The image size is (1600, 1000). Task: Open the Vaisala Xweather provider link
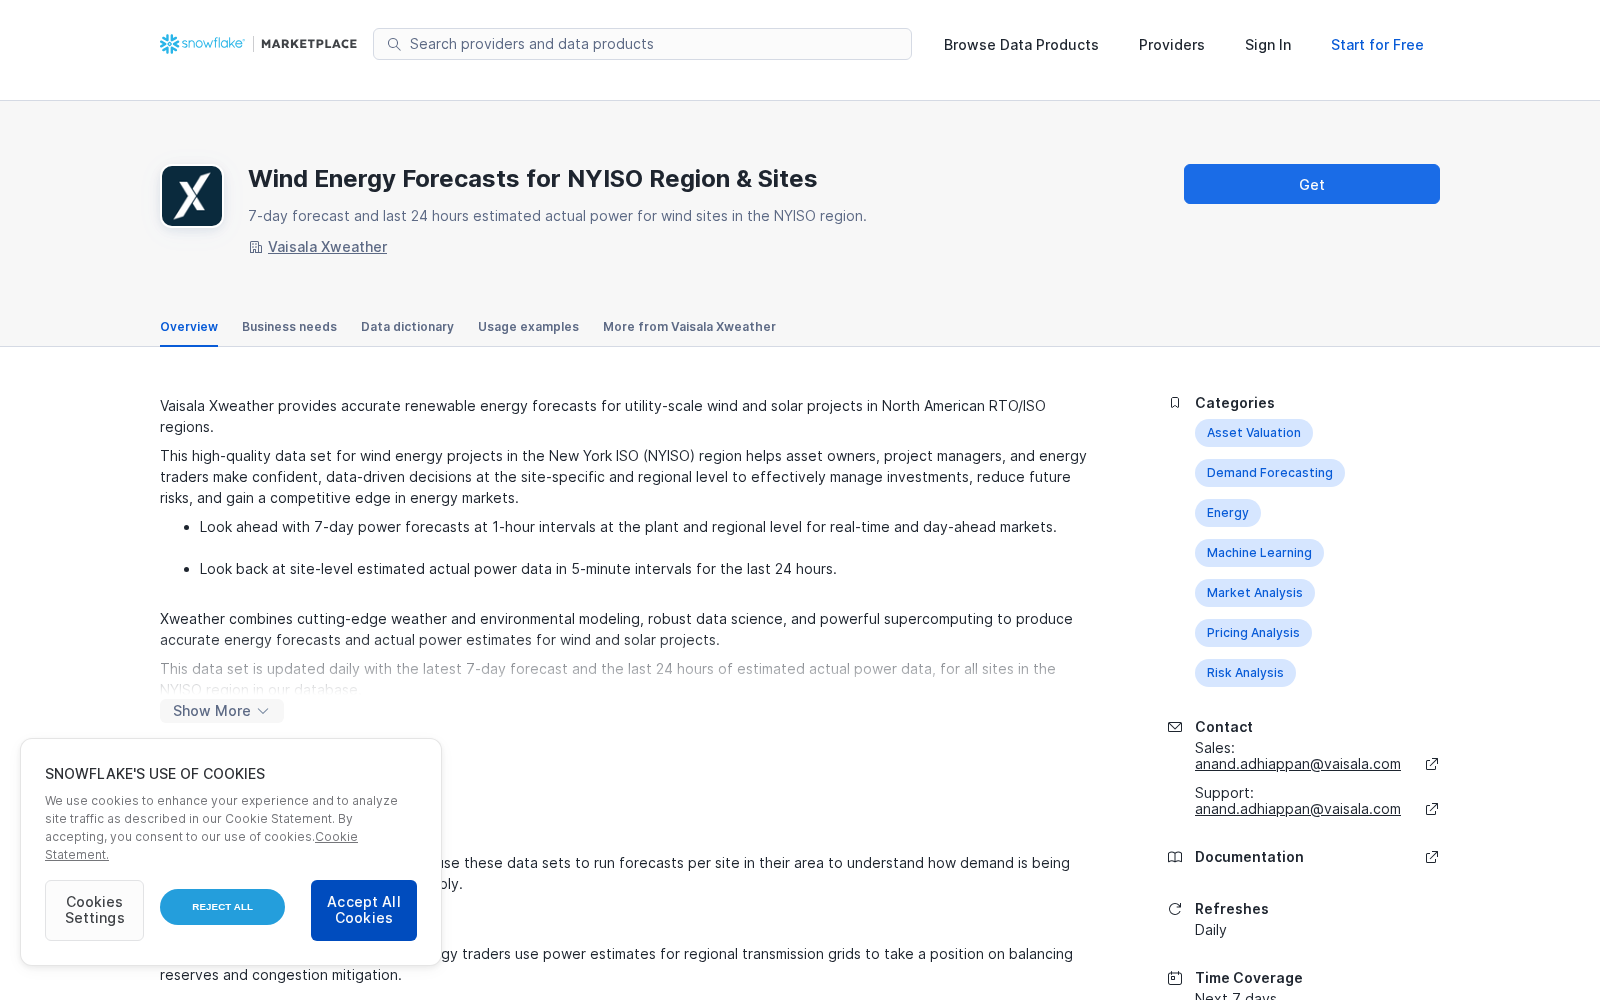(327, 247)
